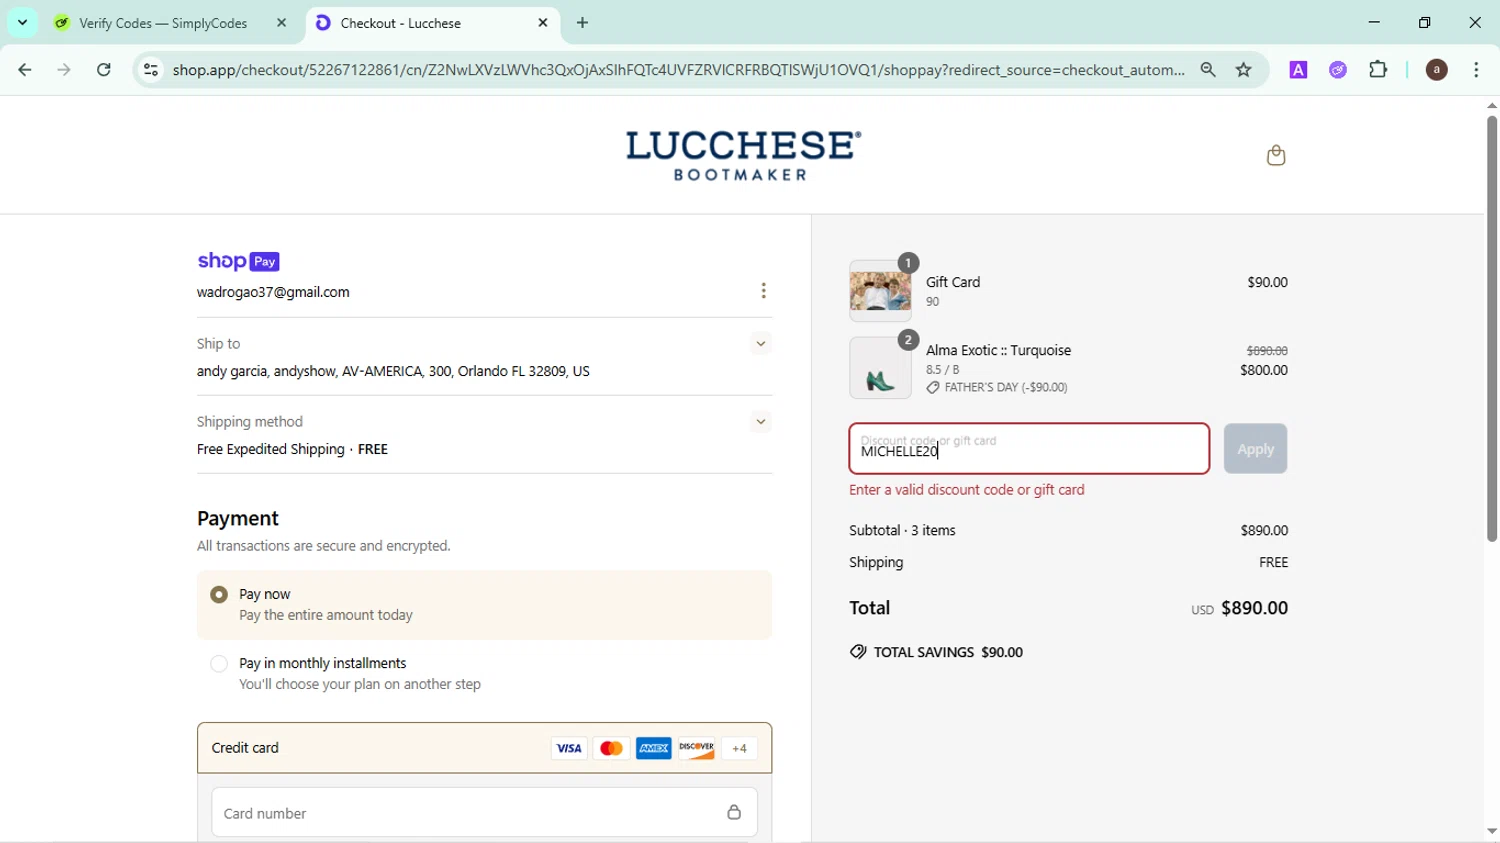Click the Payment section heading
This screenshot has width=1500, height=843.
(238, 519)
